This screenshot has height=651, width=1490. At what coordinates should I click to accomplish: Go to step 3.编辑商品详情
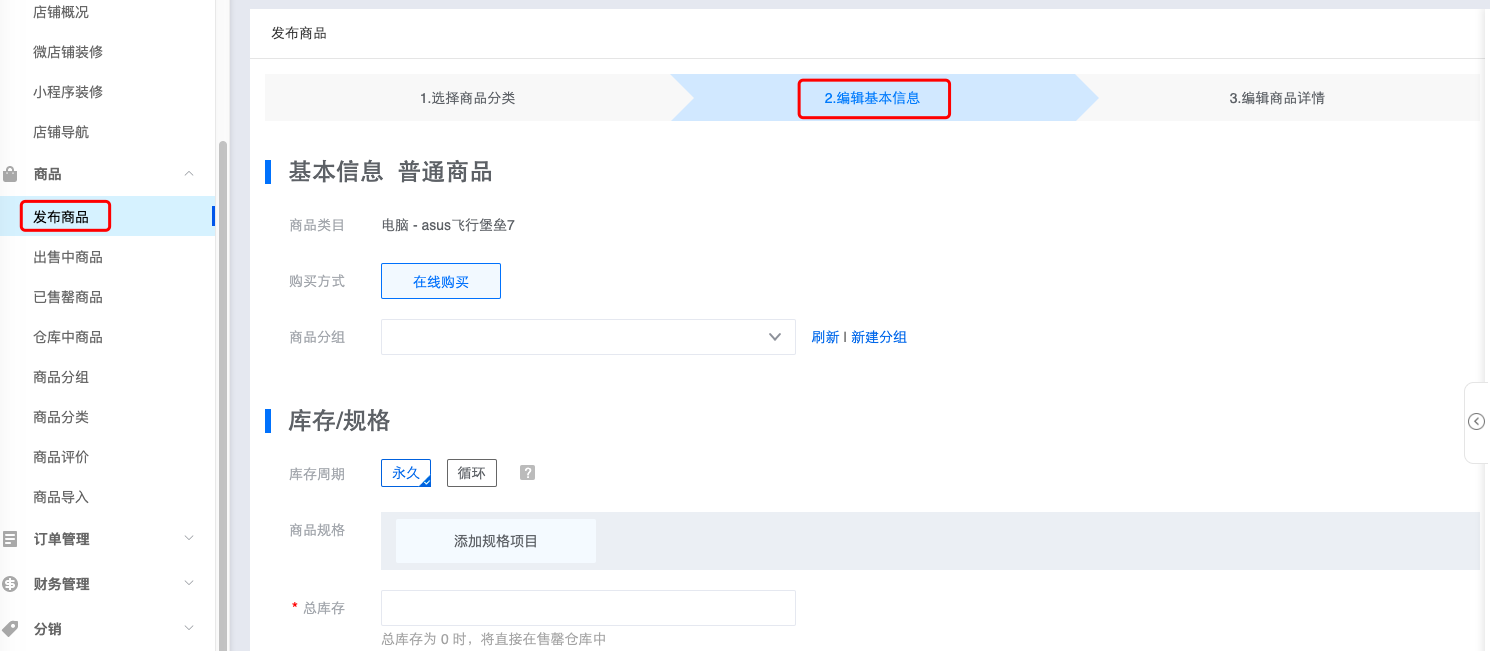pos(1277,98)
